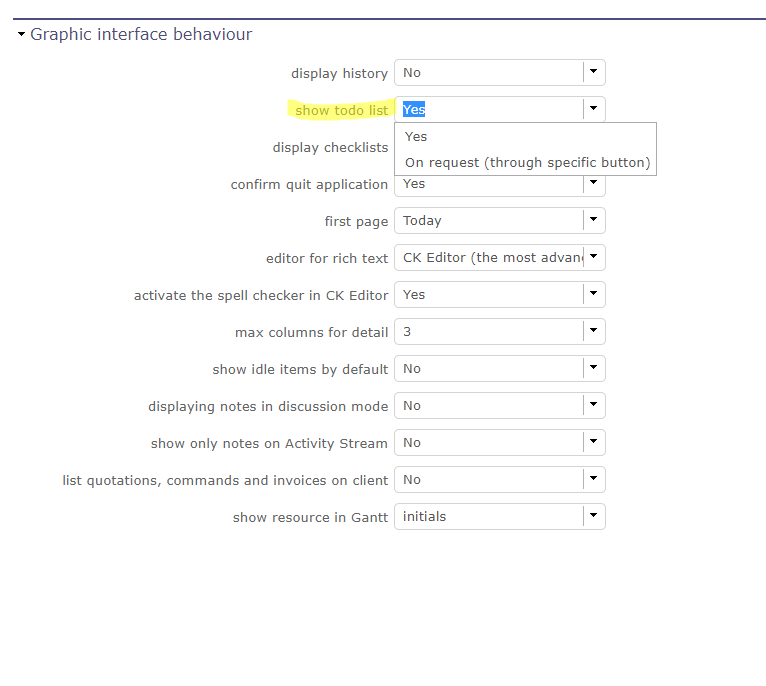Open show idle items by default dropdown
The height and width of the screenshot is (686, 766).
pos(593,368)
